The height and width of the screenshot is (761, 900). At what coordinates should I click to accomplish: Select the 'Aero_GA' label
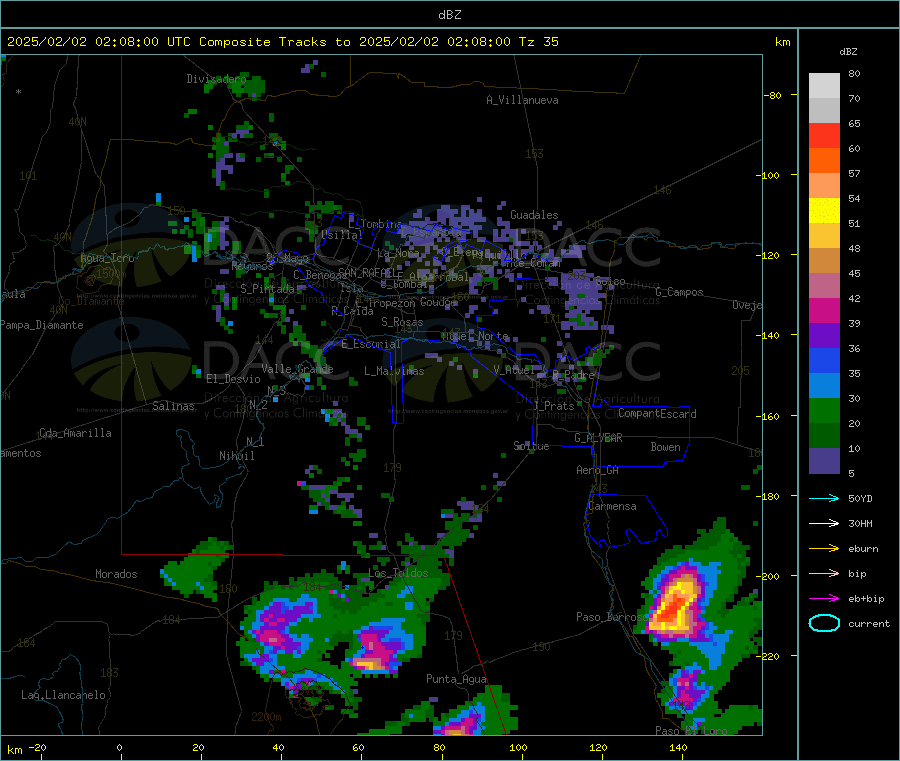598,471
